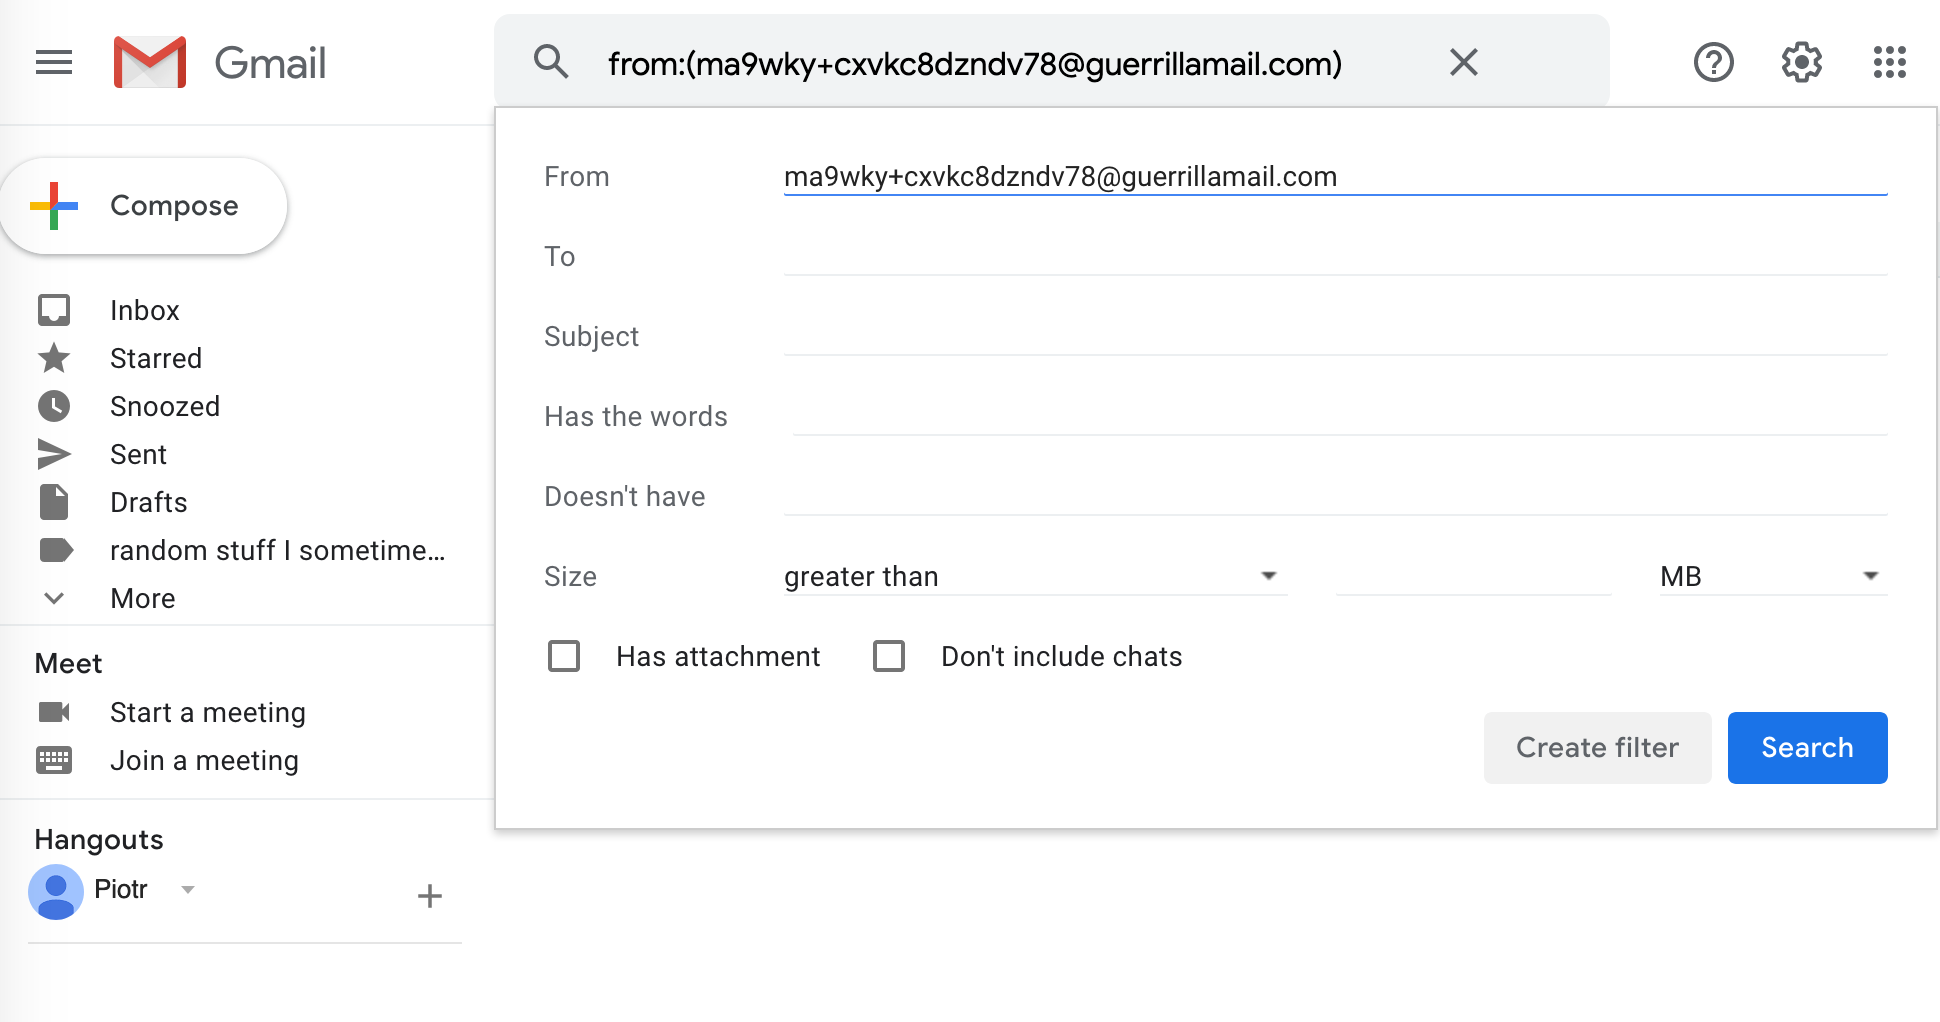Start a meeting in Meet
The height and width of the screenshot is (1022, 1940).
coord(207,712)
